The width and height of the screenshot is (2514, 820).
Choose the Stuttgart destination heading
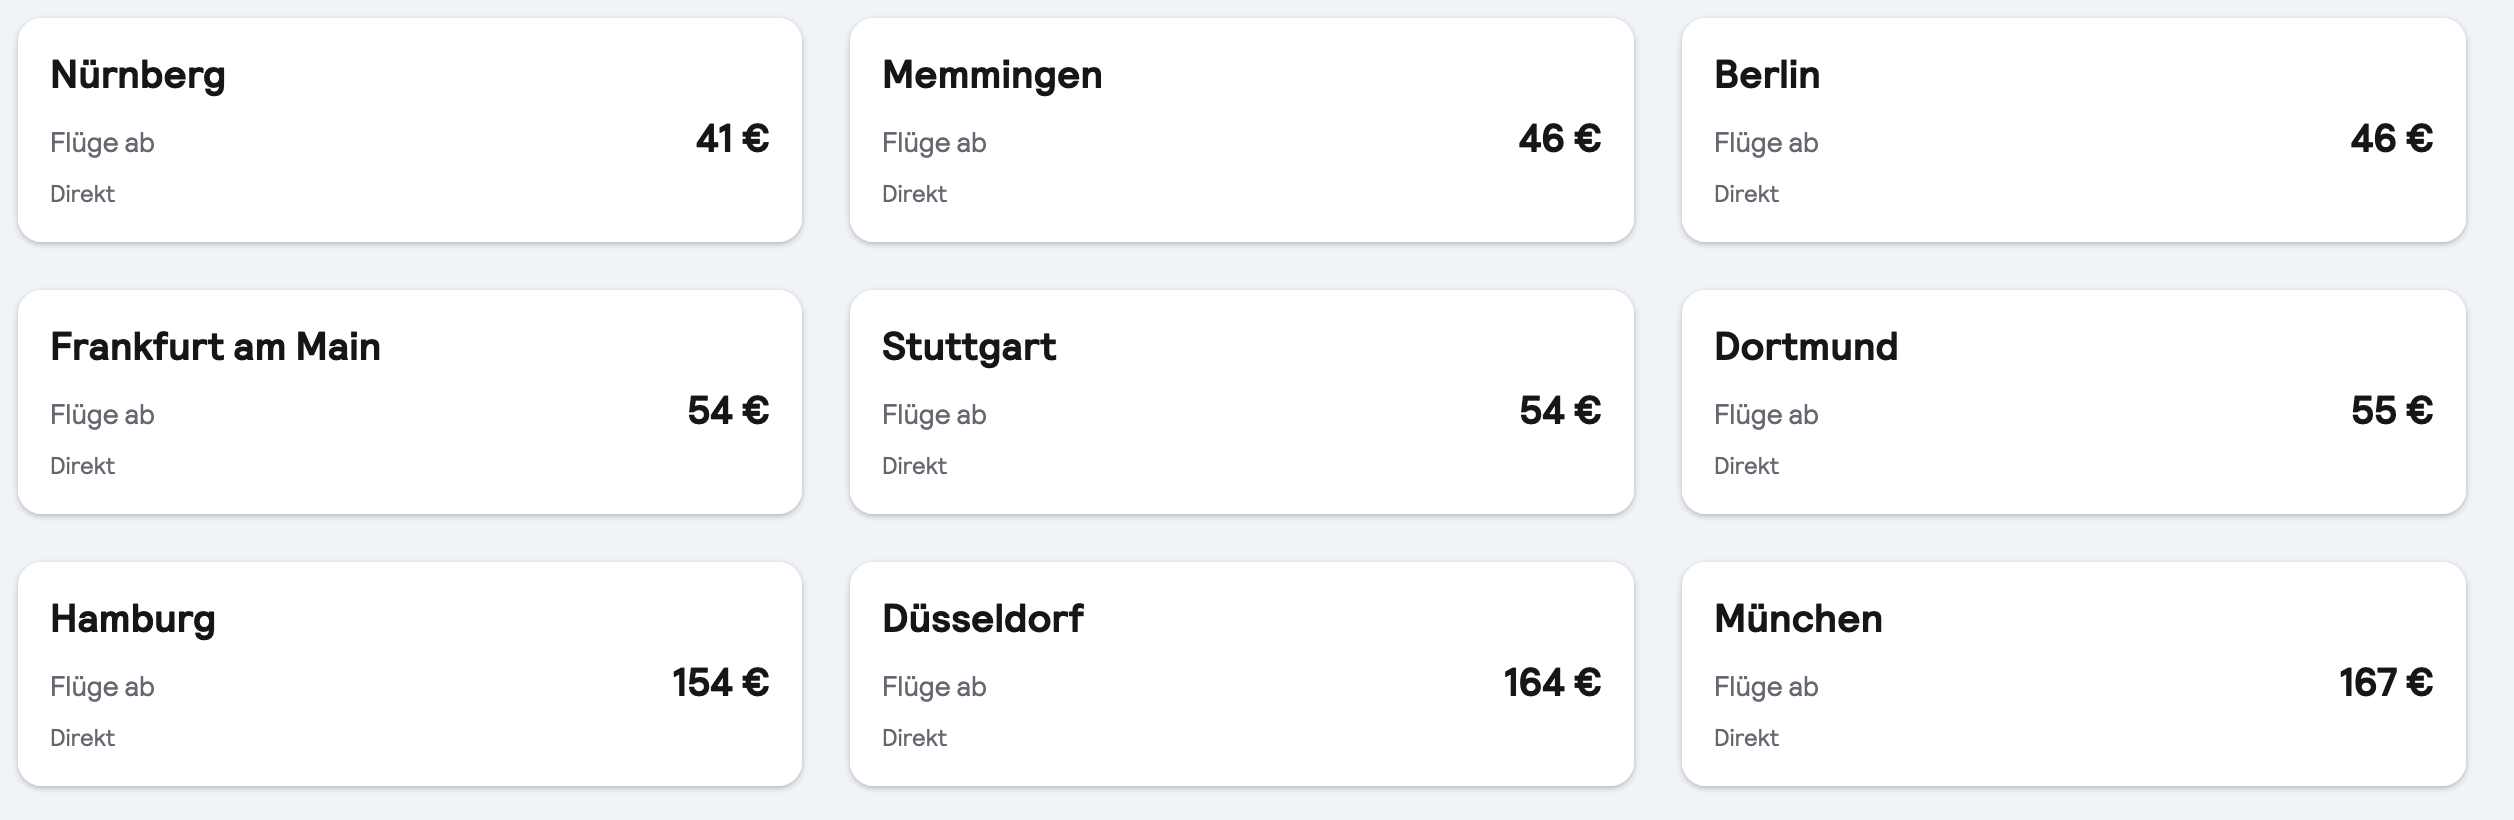tap(968, 347)
